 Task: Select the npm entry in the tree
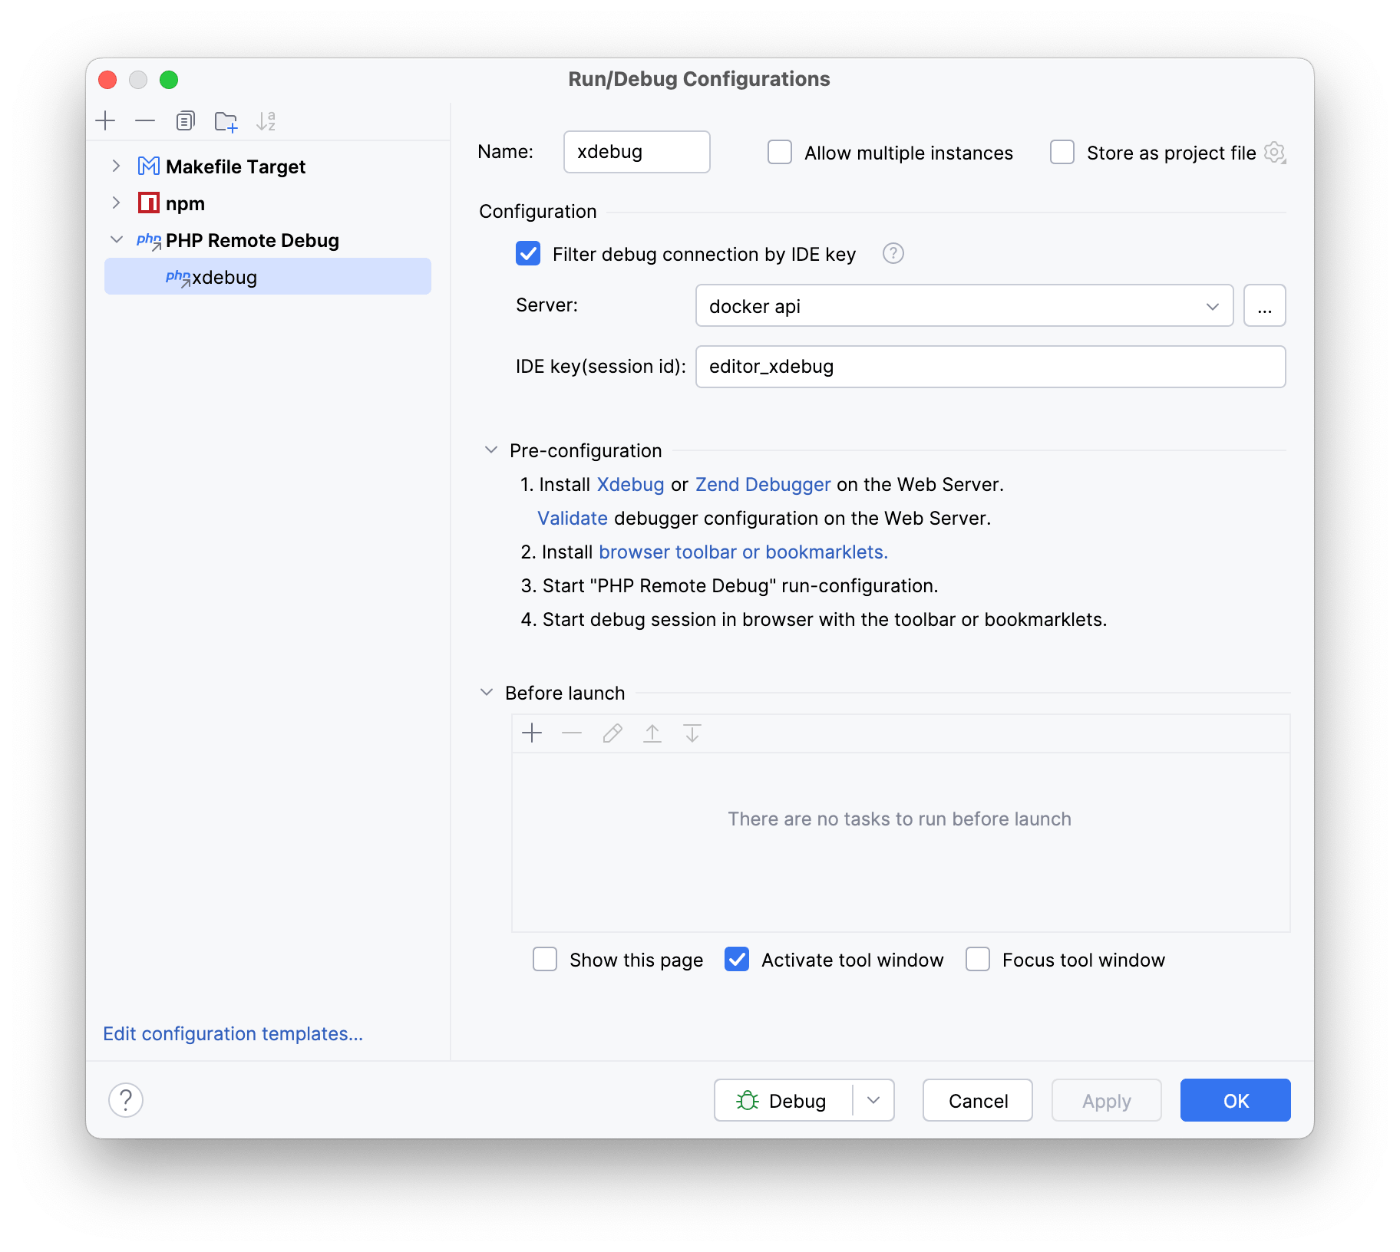185,204
